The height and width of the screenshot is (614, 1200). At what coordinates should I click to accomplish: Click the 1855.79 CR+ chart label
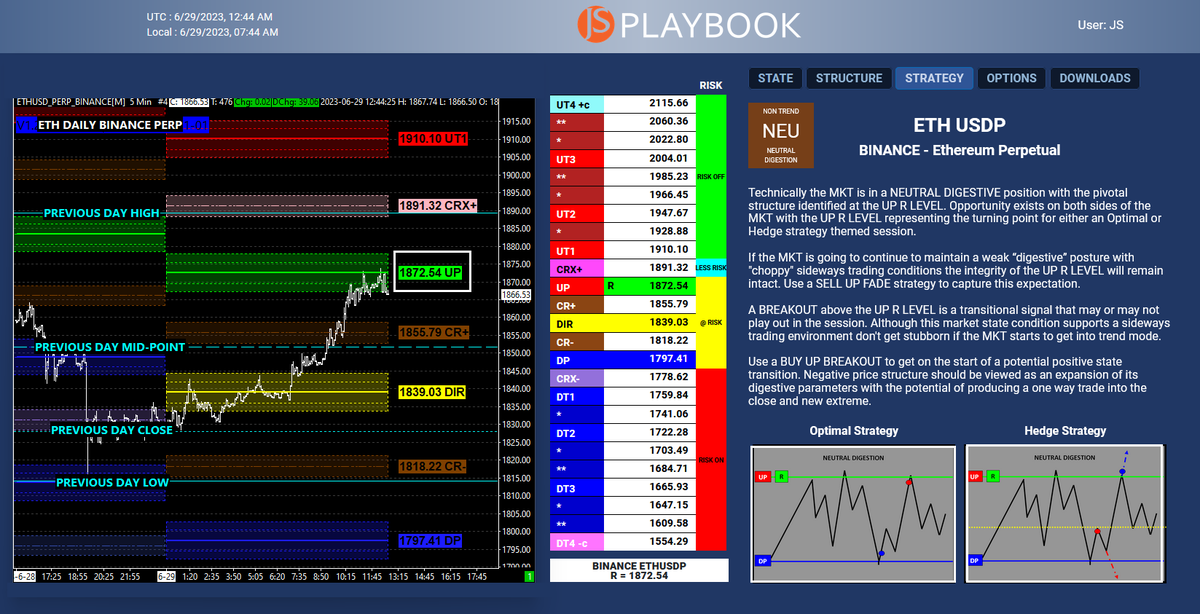coord(434,331)
